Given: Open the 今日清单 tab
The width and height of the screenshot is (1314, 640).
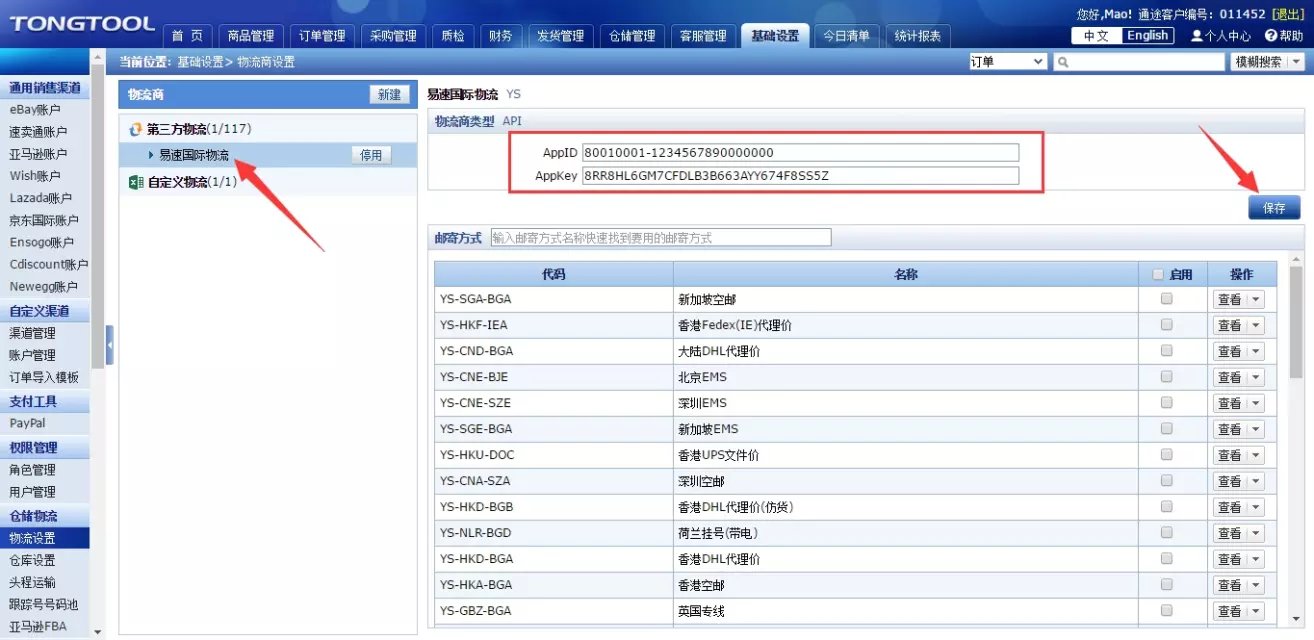Looking at the screenshot, I should [x=846, y=36].
